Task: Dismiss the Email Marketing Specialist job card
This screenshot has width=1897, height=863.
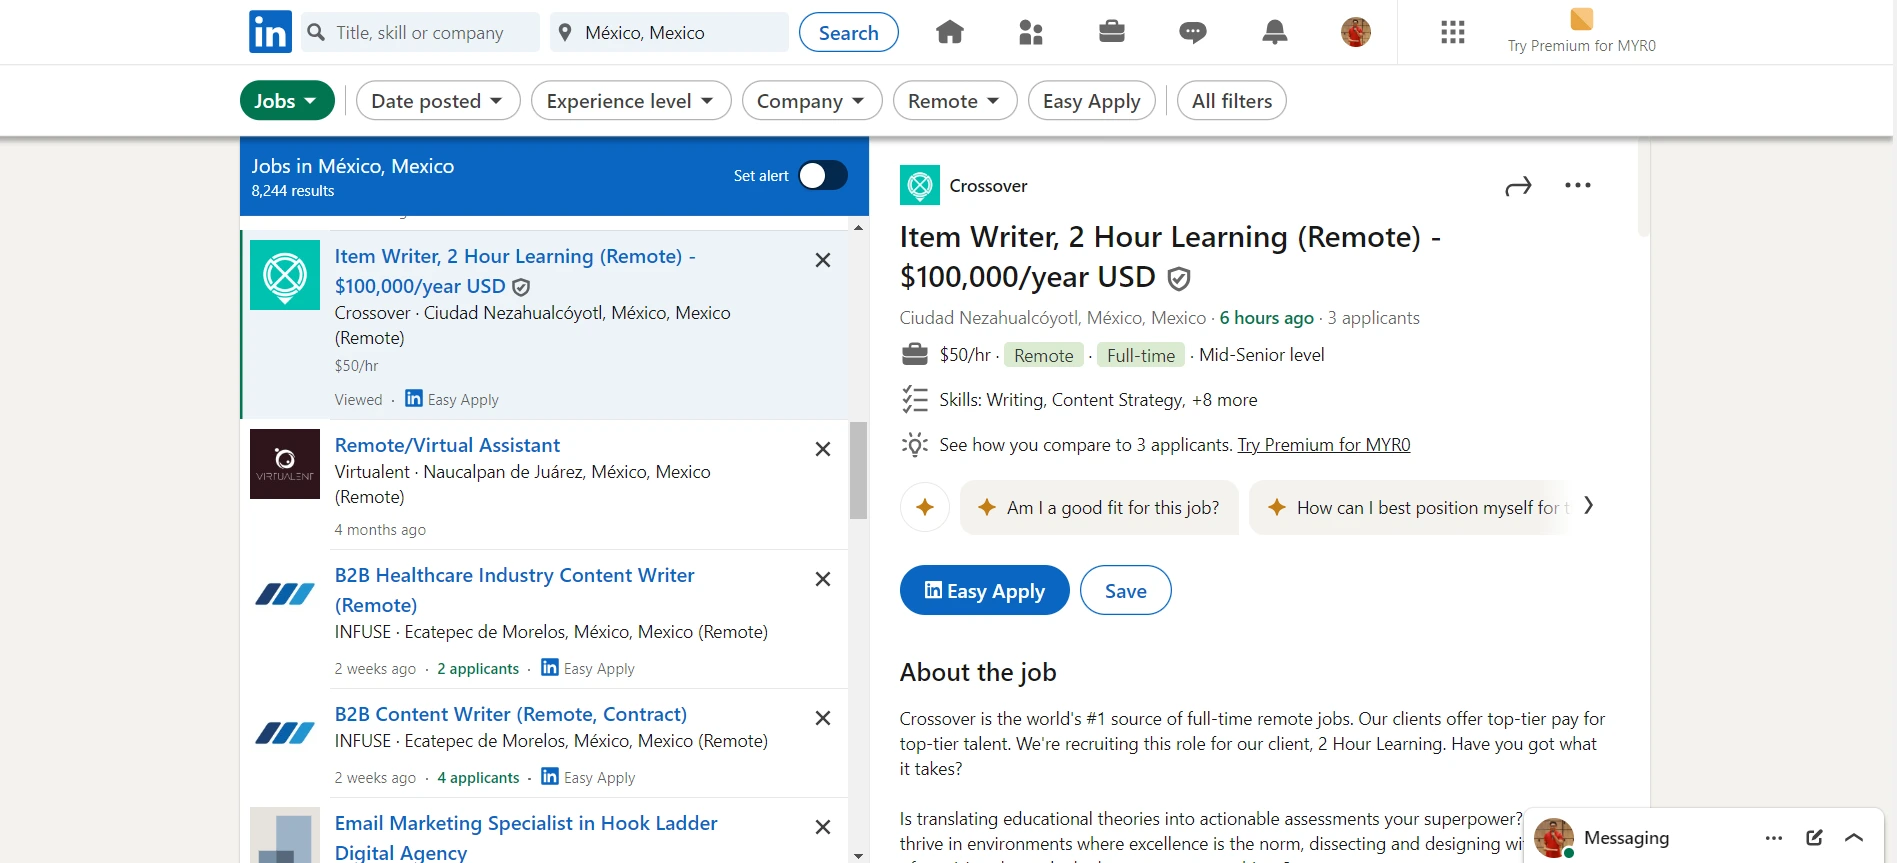Action: [x=822, y=827]
